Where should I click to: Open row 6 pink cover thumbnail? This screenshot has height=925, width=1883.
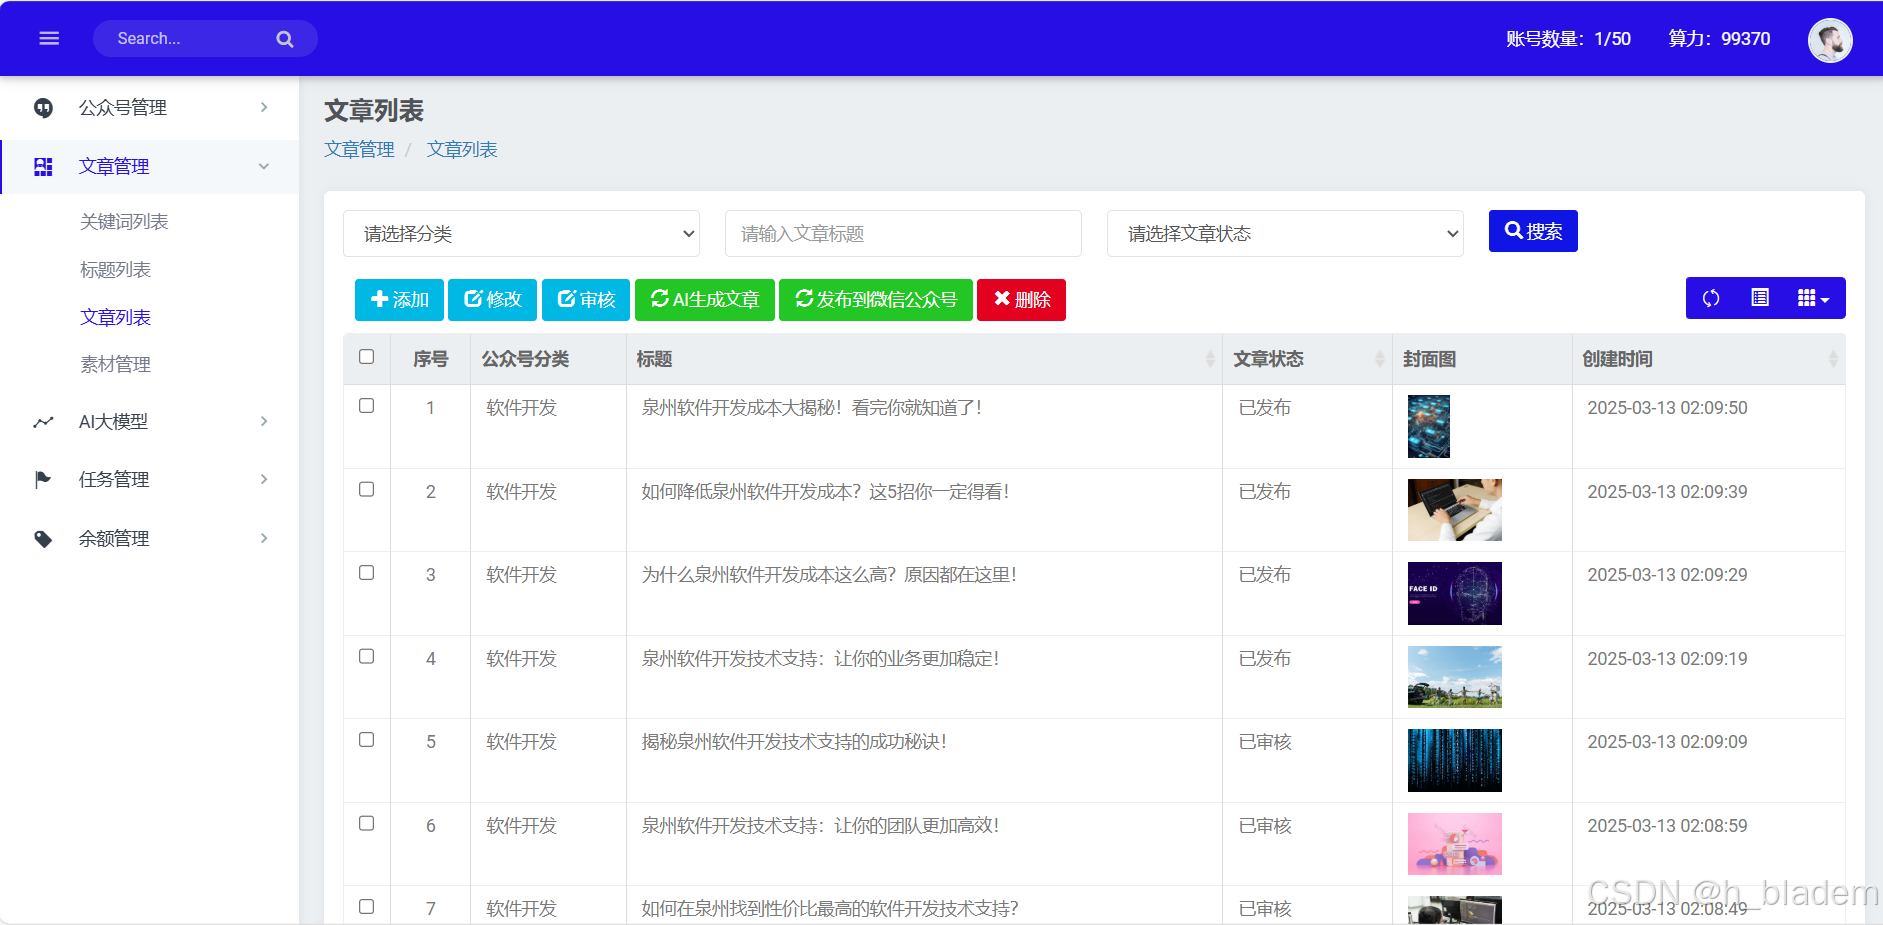point(1455,844)
